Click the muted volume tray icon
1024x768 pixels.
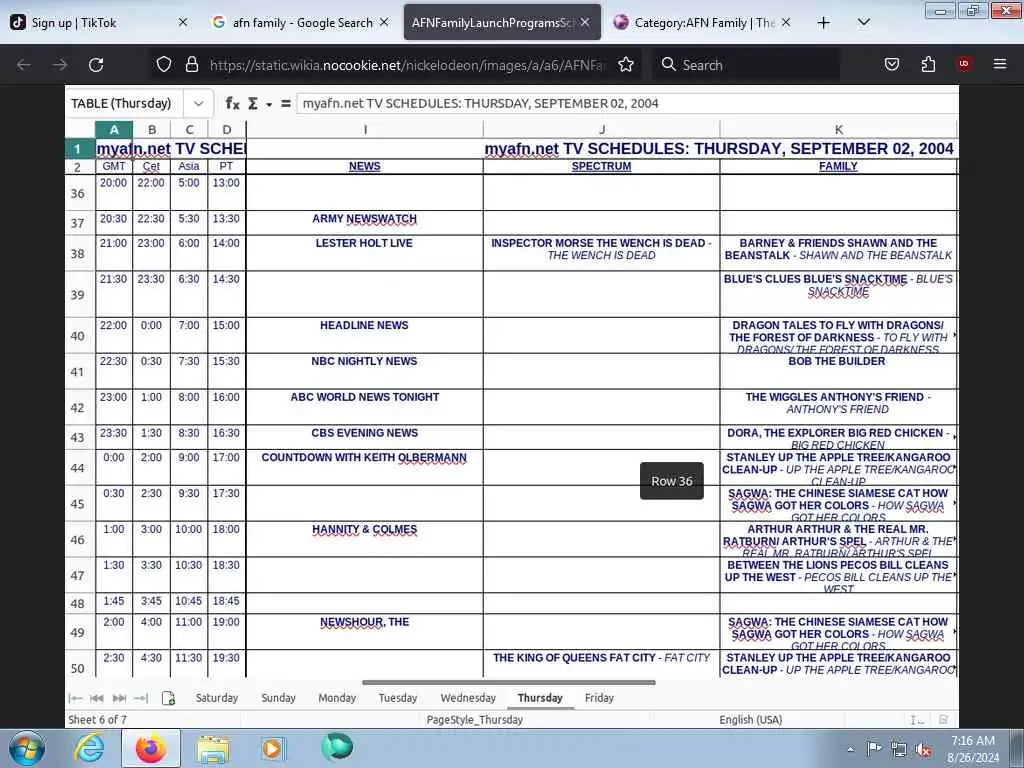[923, 750]
